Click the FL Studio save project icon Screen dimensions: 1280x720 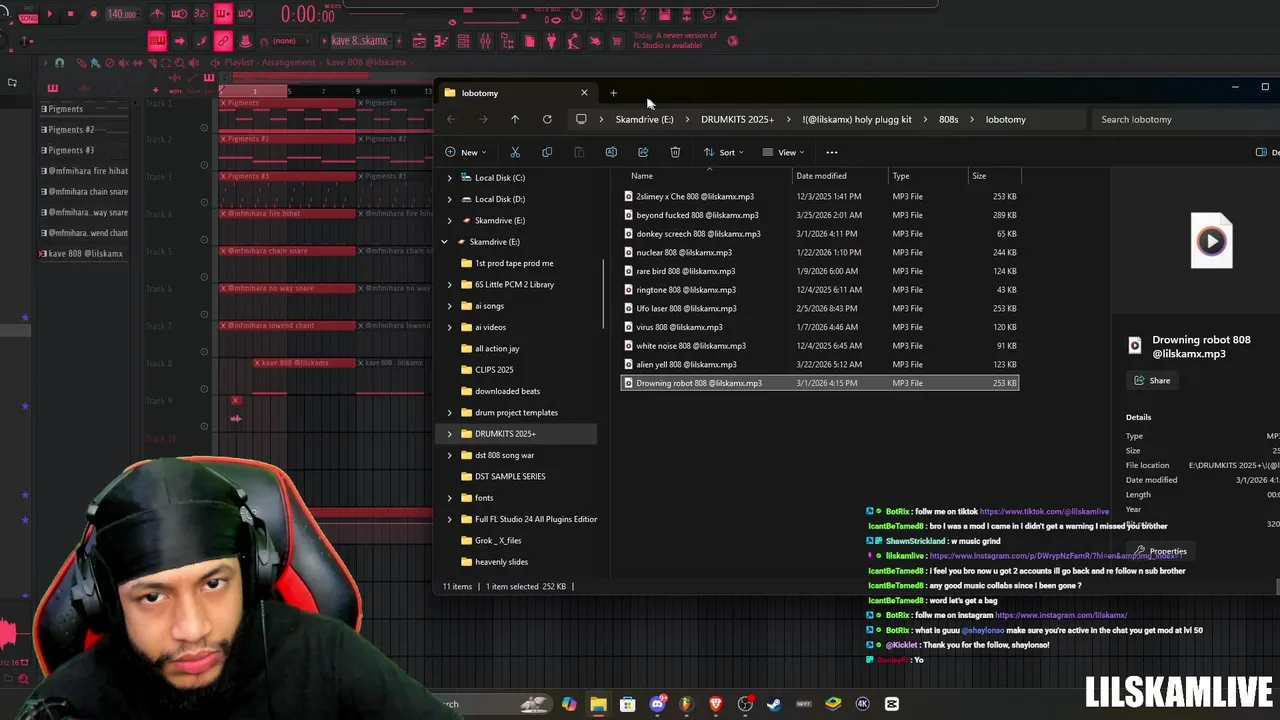(x=664, y=14)
